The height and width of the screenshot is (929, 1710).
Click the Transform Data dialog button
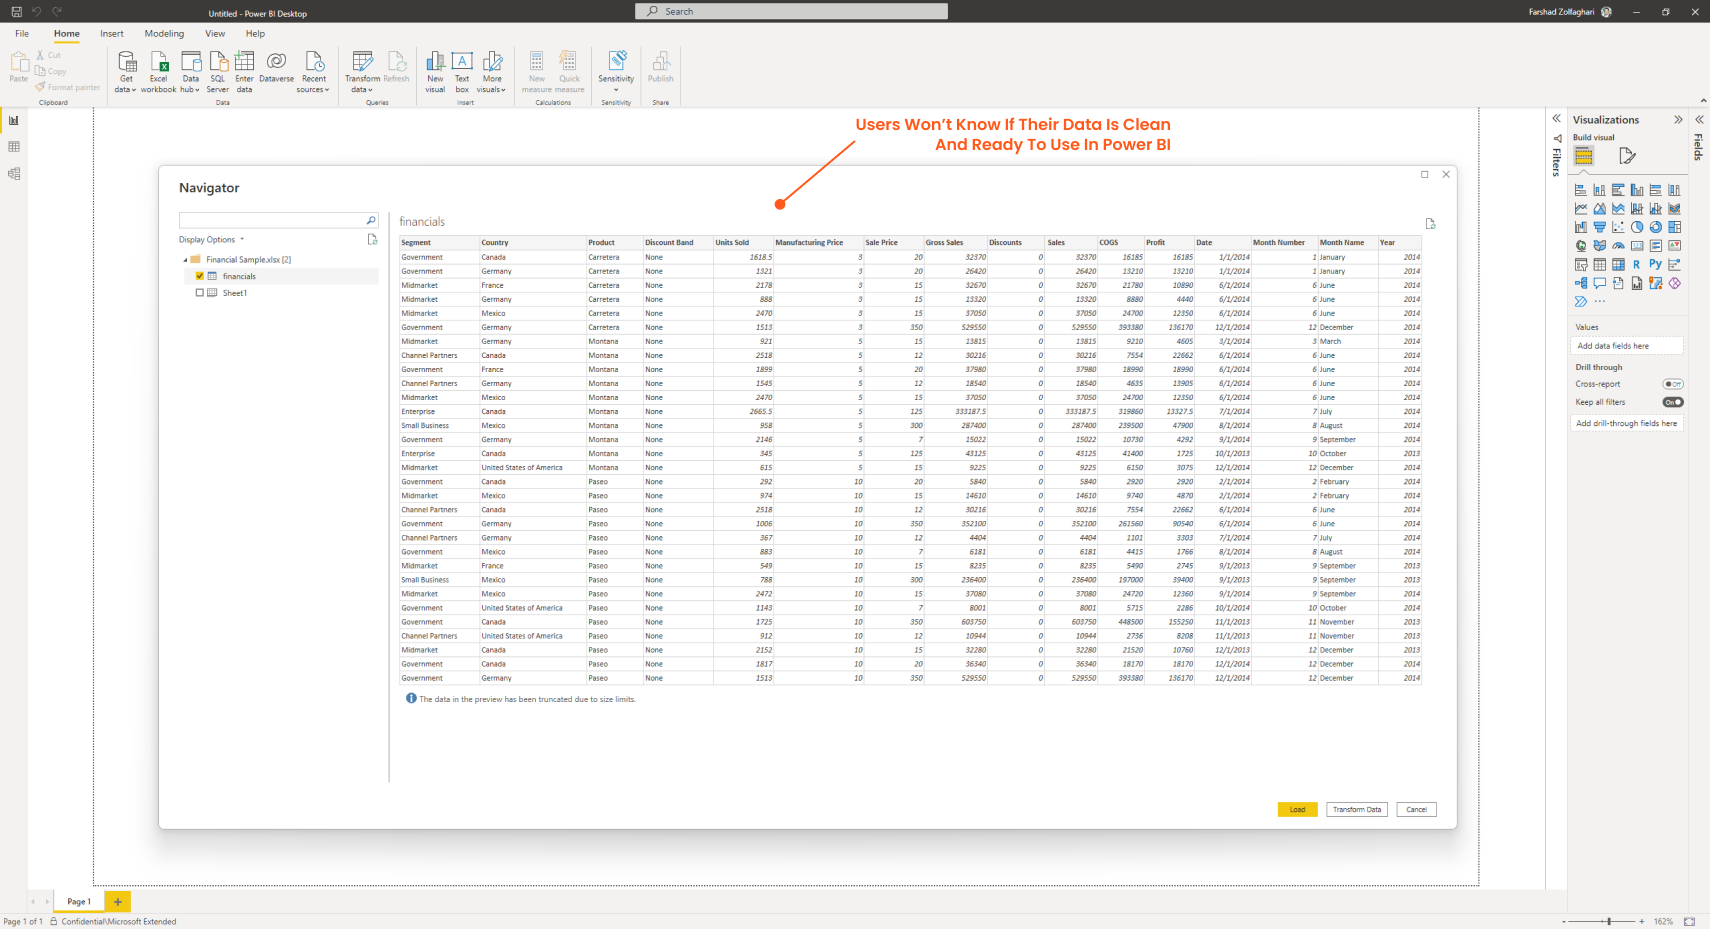(1356, 810)
